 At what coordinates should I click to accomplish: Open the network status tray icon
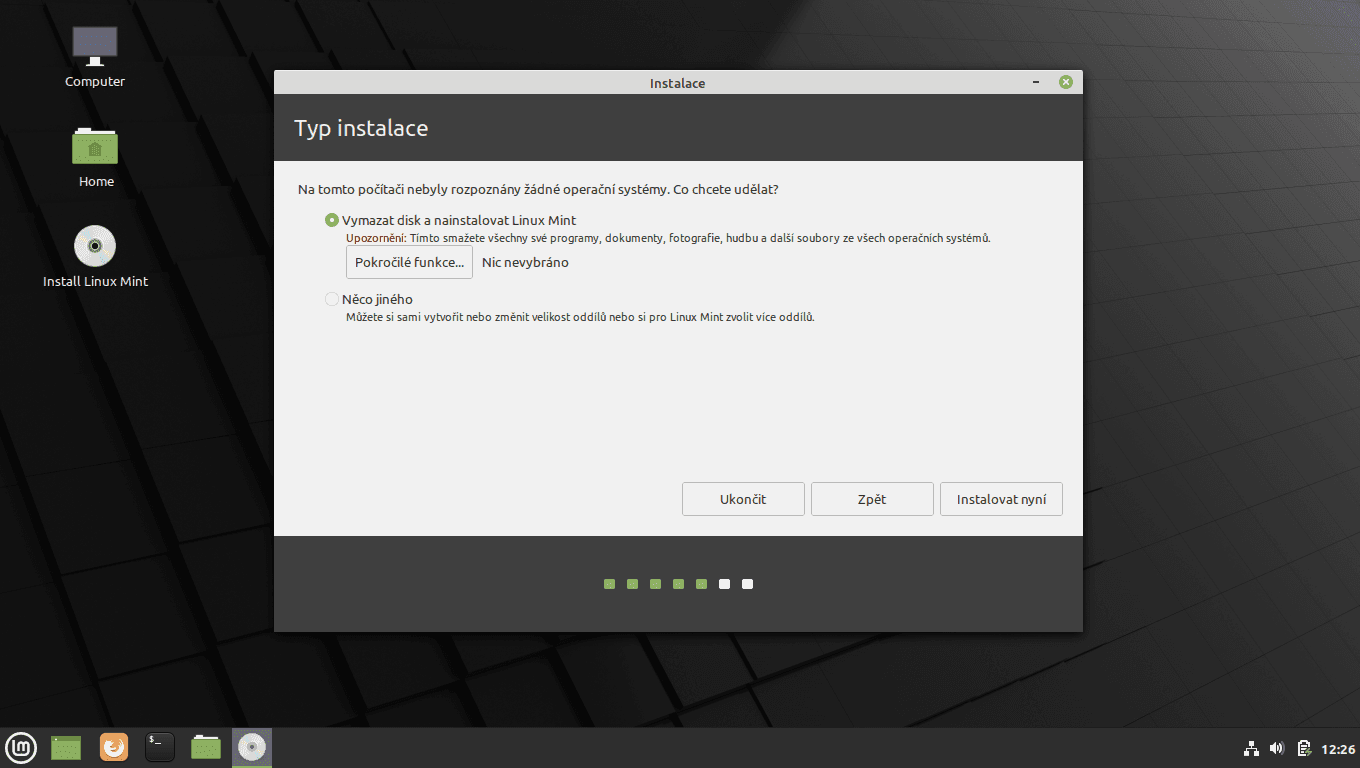point(1251,747)
